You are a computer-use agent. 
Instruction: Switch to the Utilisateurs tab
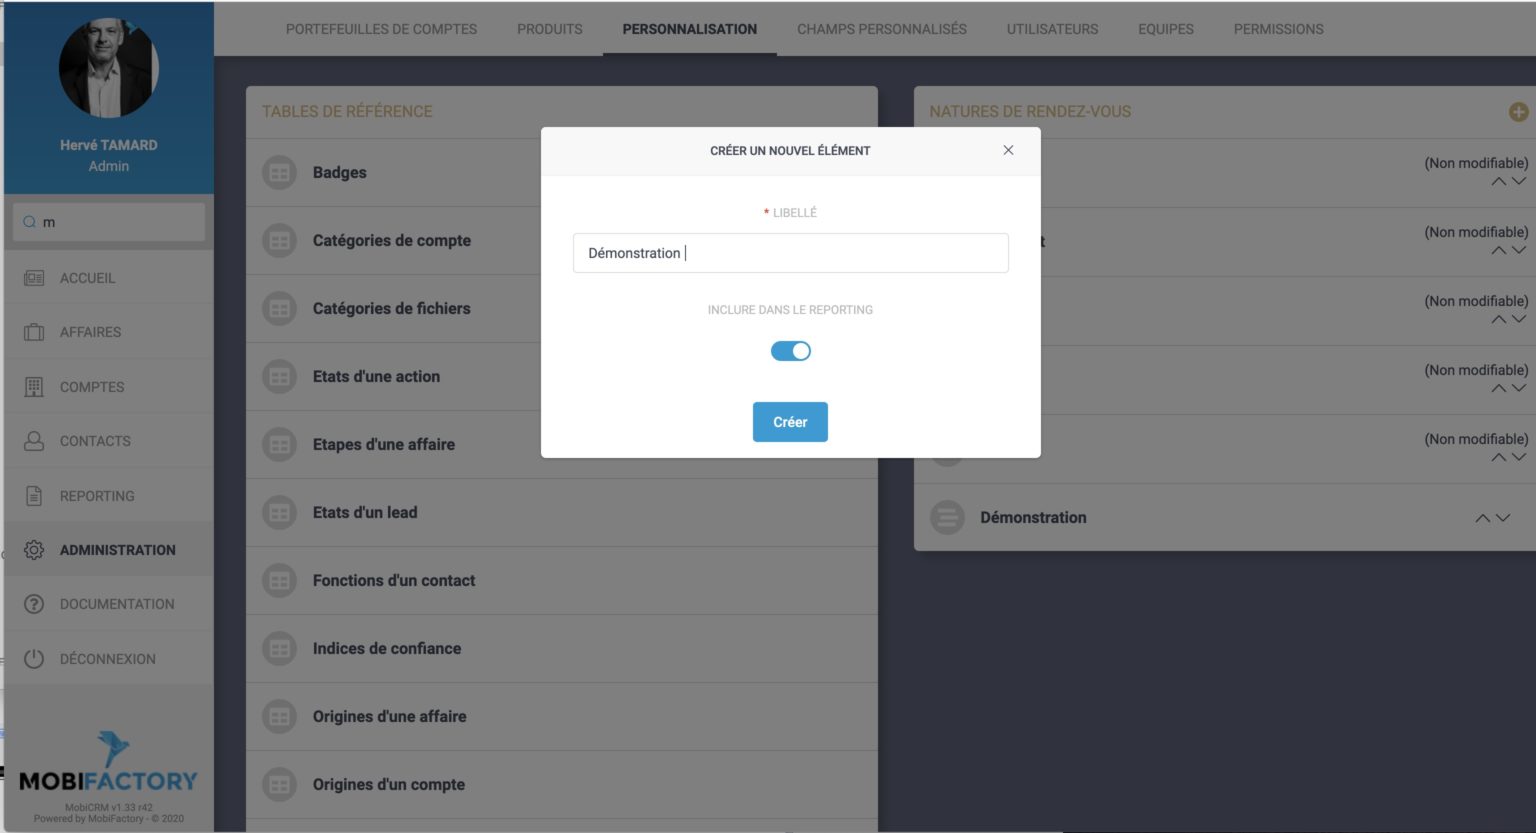click(x=1052, y=29)
